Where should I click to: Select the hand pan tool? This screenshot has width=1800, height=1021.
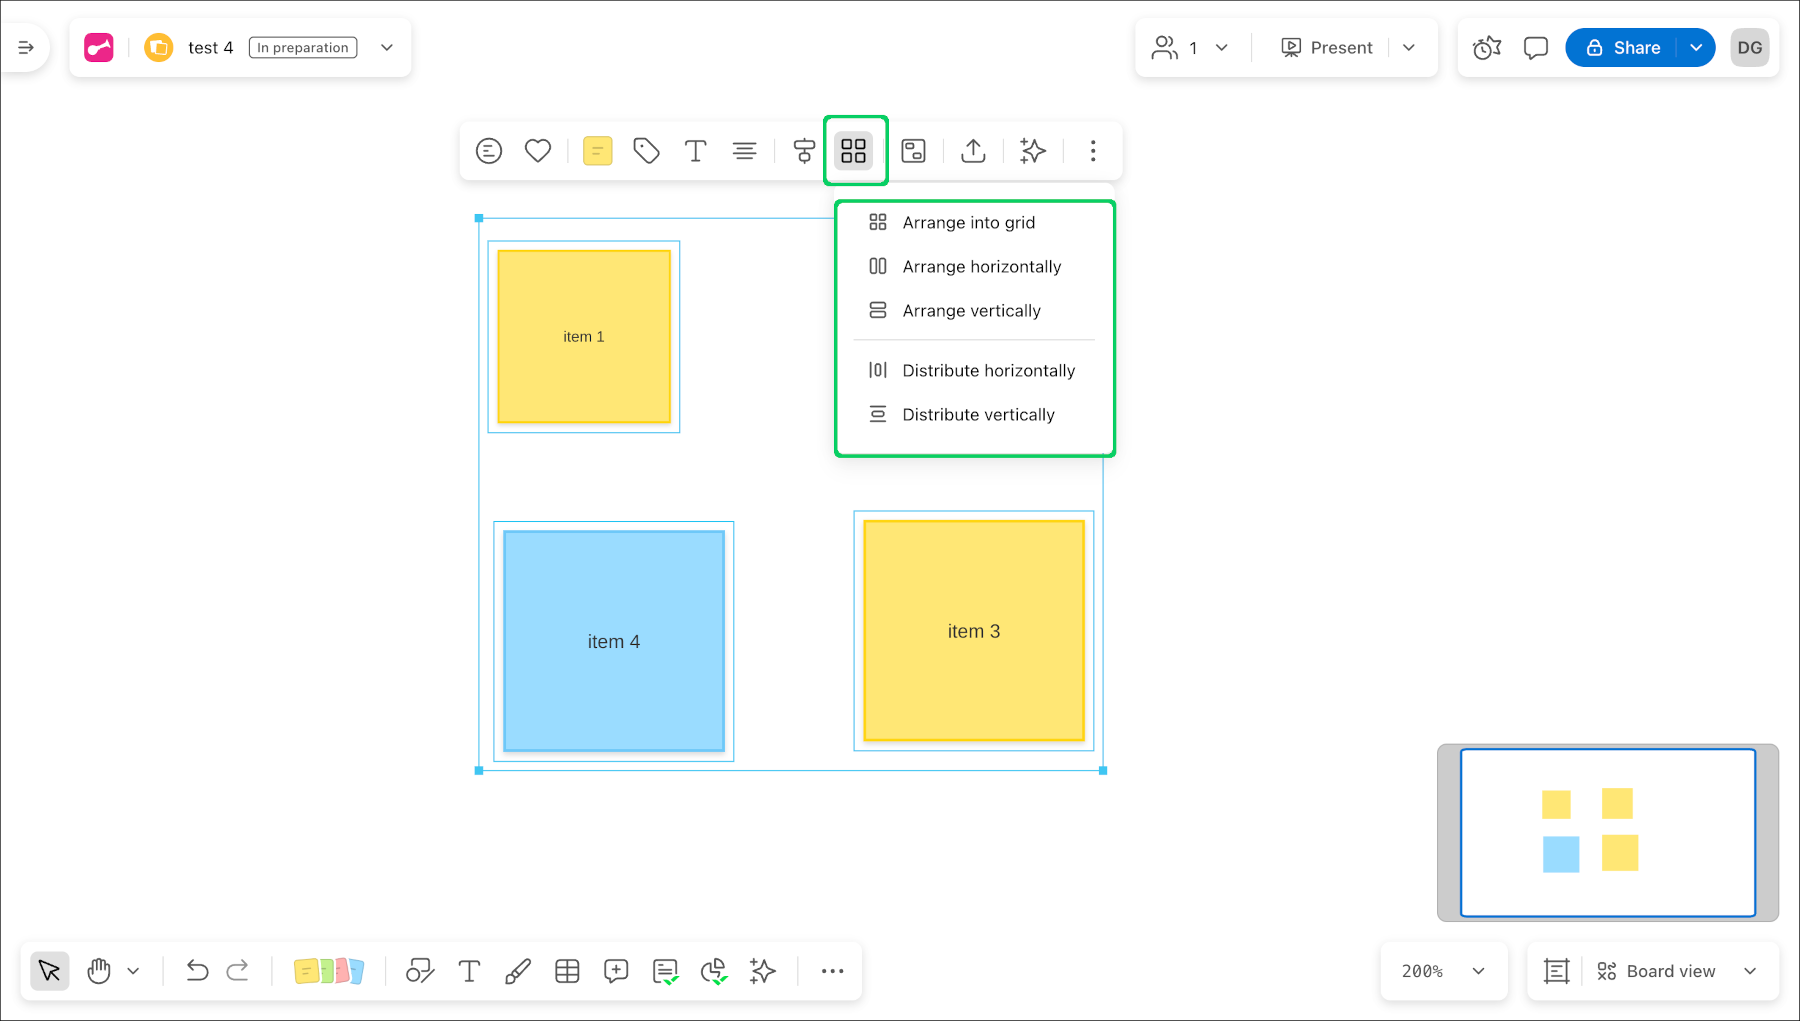99,971
